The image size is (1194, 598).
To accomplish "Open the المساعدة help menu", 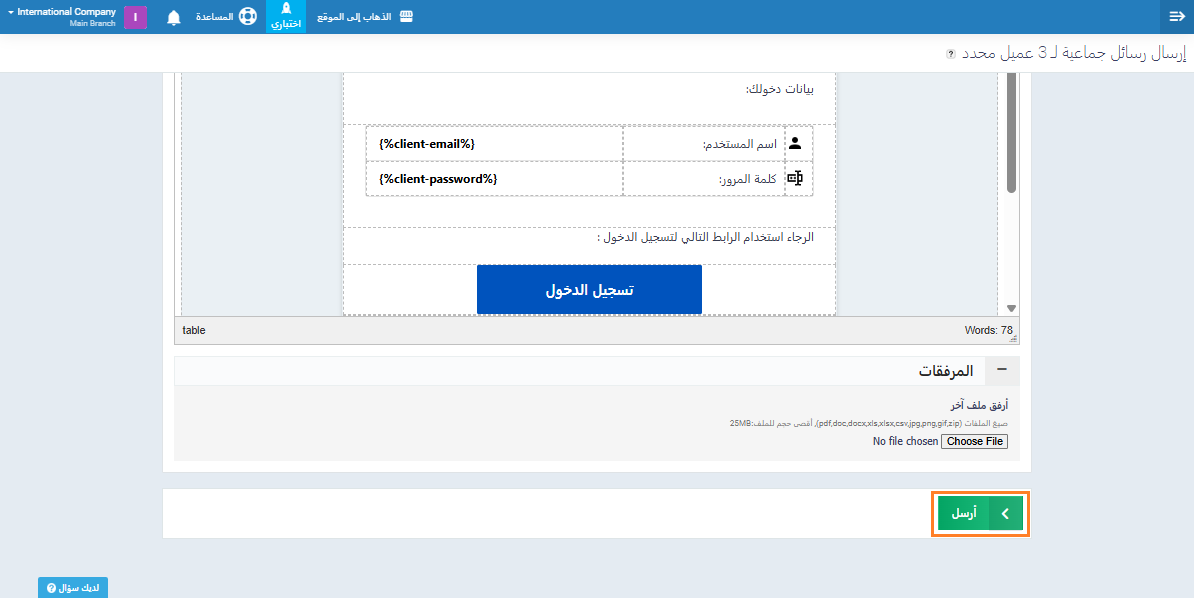I will pos(215,17).
